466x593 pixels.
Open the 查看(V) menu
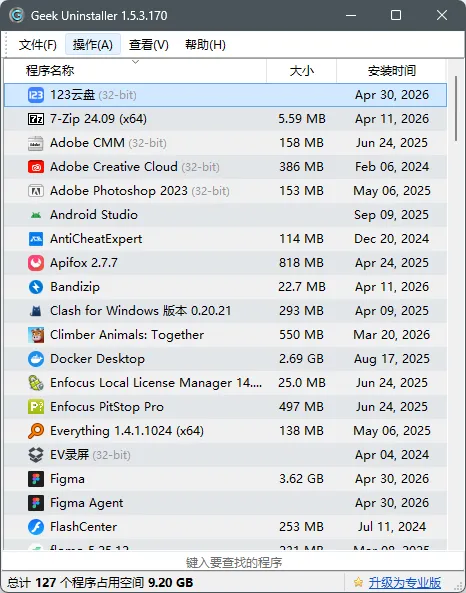pyautogui.click(x=149, y=45)
